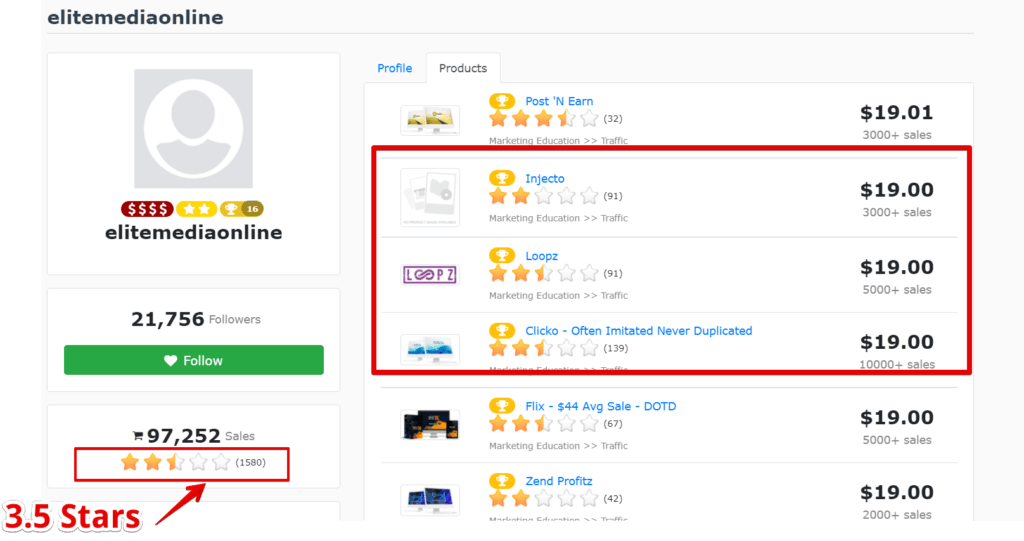The image size is (1024, 541).
Task: Open the Zend Profitz product link
Action: click(559, 481)
